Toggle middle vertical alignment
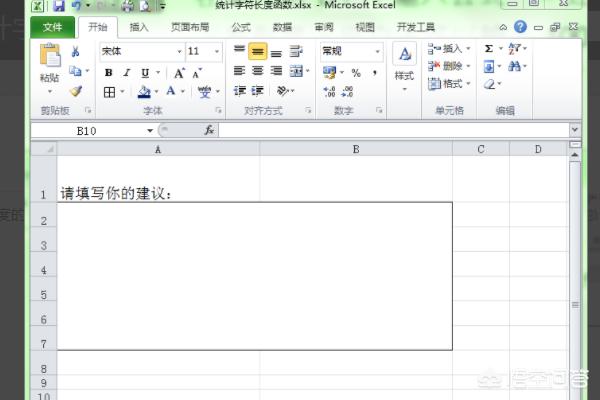 click(257, 50)
